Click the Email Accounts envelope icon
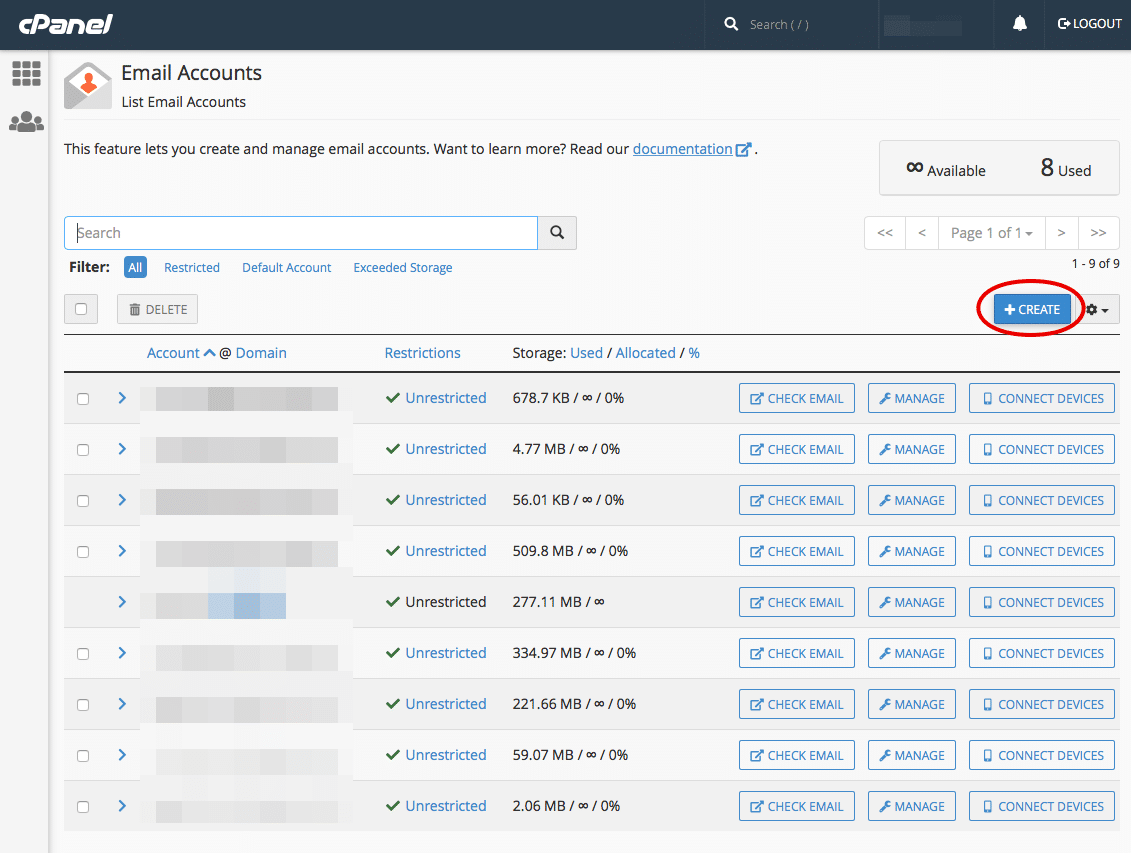Viewport: 1131px width, 853px height. click(88, 86)
